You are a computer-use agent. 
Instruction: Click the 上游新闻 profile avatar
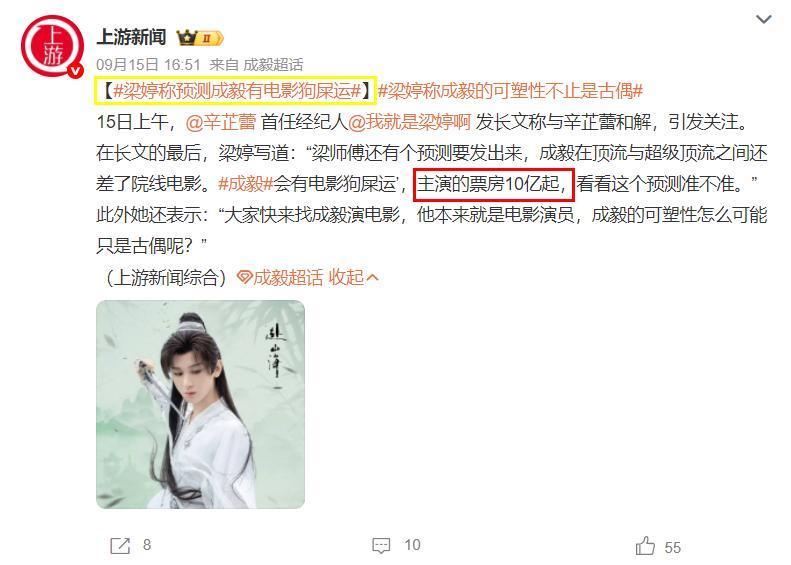[52, 46]
